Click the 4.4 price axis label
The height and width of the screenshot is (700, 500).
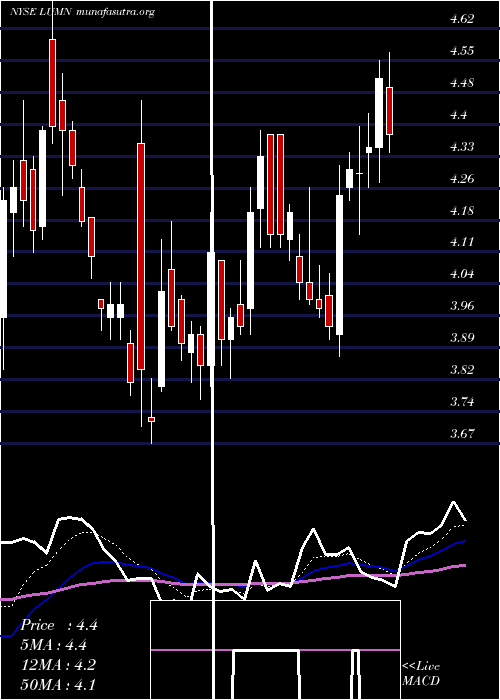point(458,115)
